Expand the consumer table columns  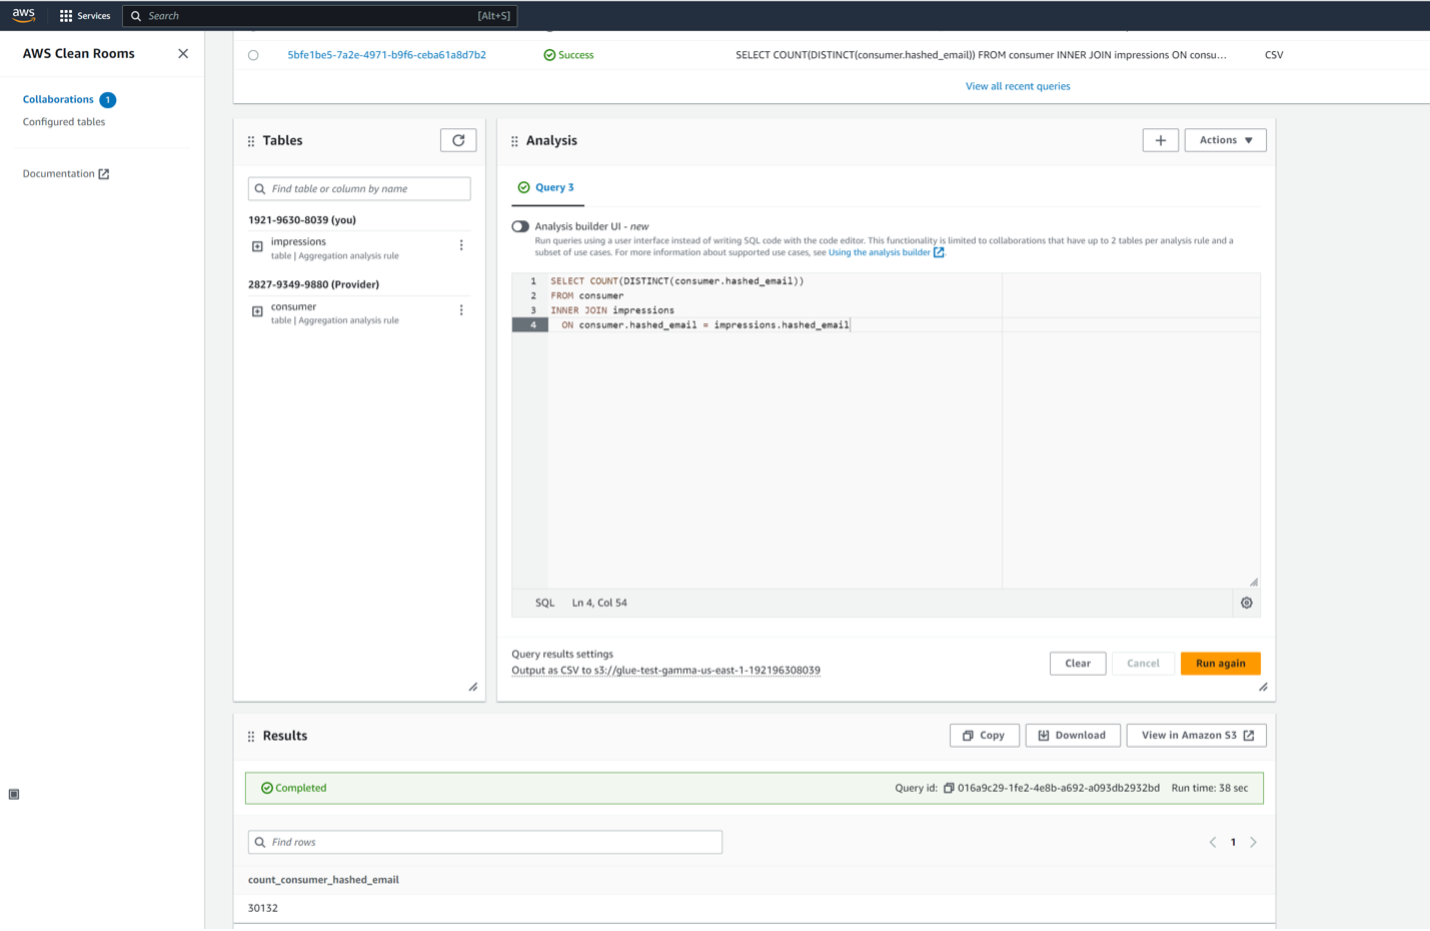pyautogui.click(x=257, y=312)
